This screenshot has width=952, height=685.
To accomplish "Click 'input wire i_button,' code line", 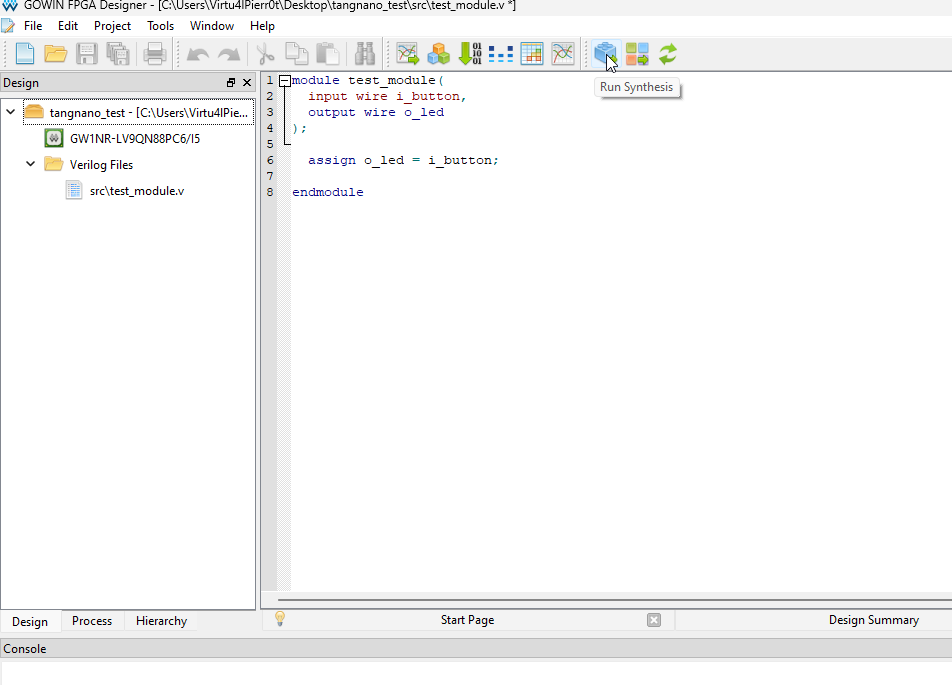I will pos(387,97).
